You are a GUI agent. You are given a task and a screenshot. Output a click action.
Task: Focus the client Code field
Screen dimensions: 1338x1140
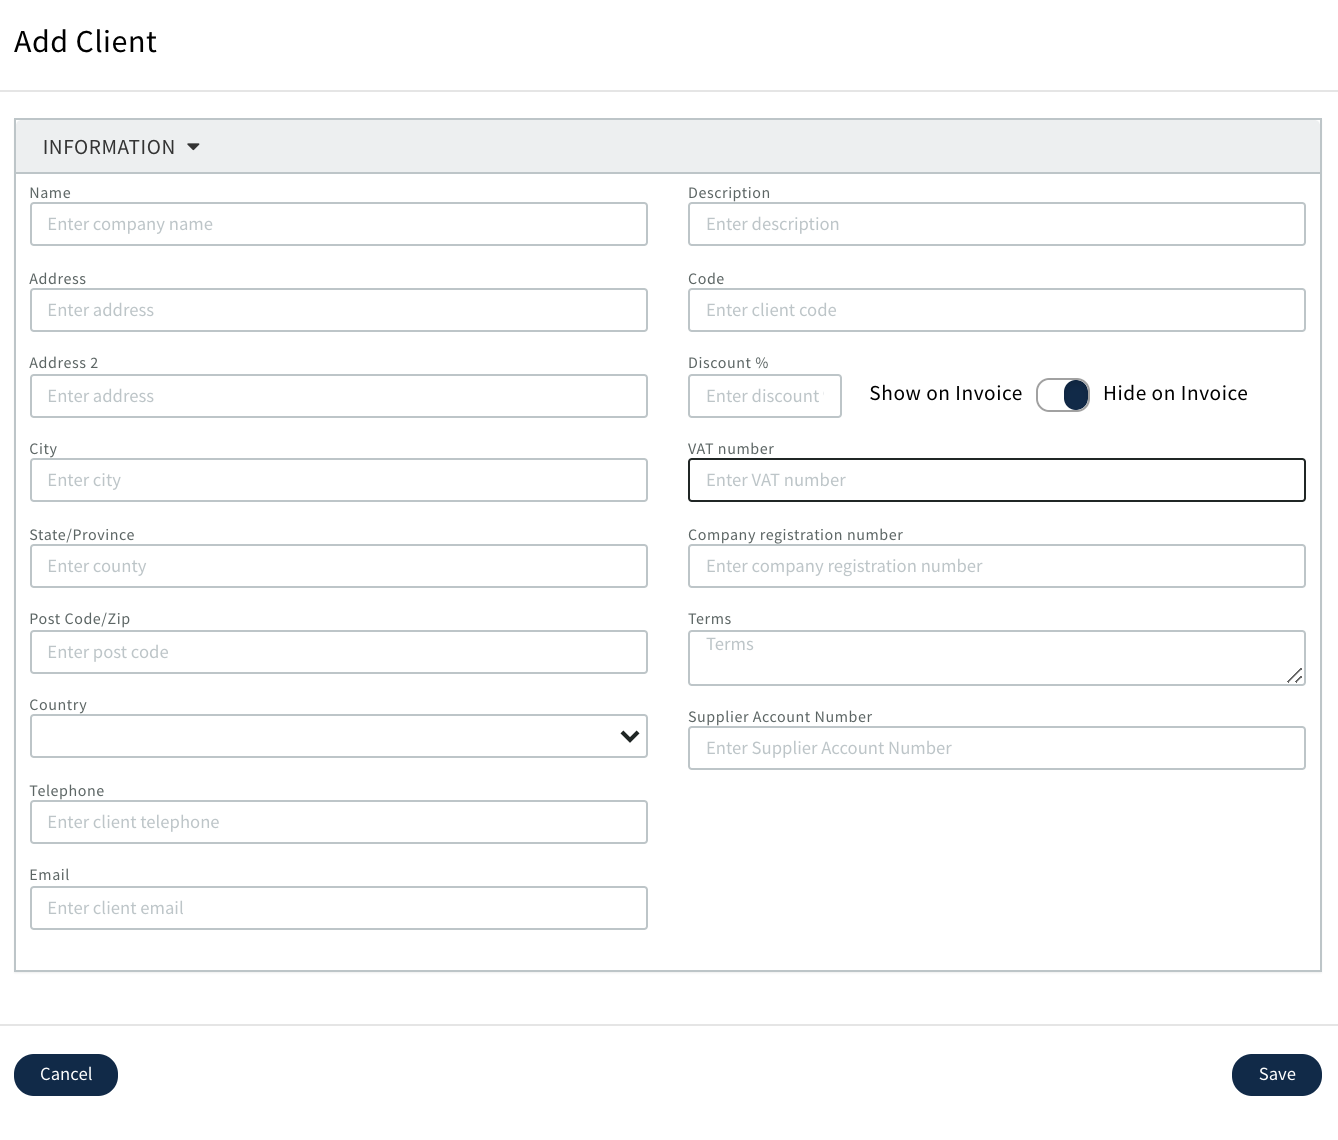click(996, 310)
